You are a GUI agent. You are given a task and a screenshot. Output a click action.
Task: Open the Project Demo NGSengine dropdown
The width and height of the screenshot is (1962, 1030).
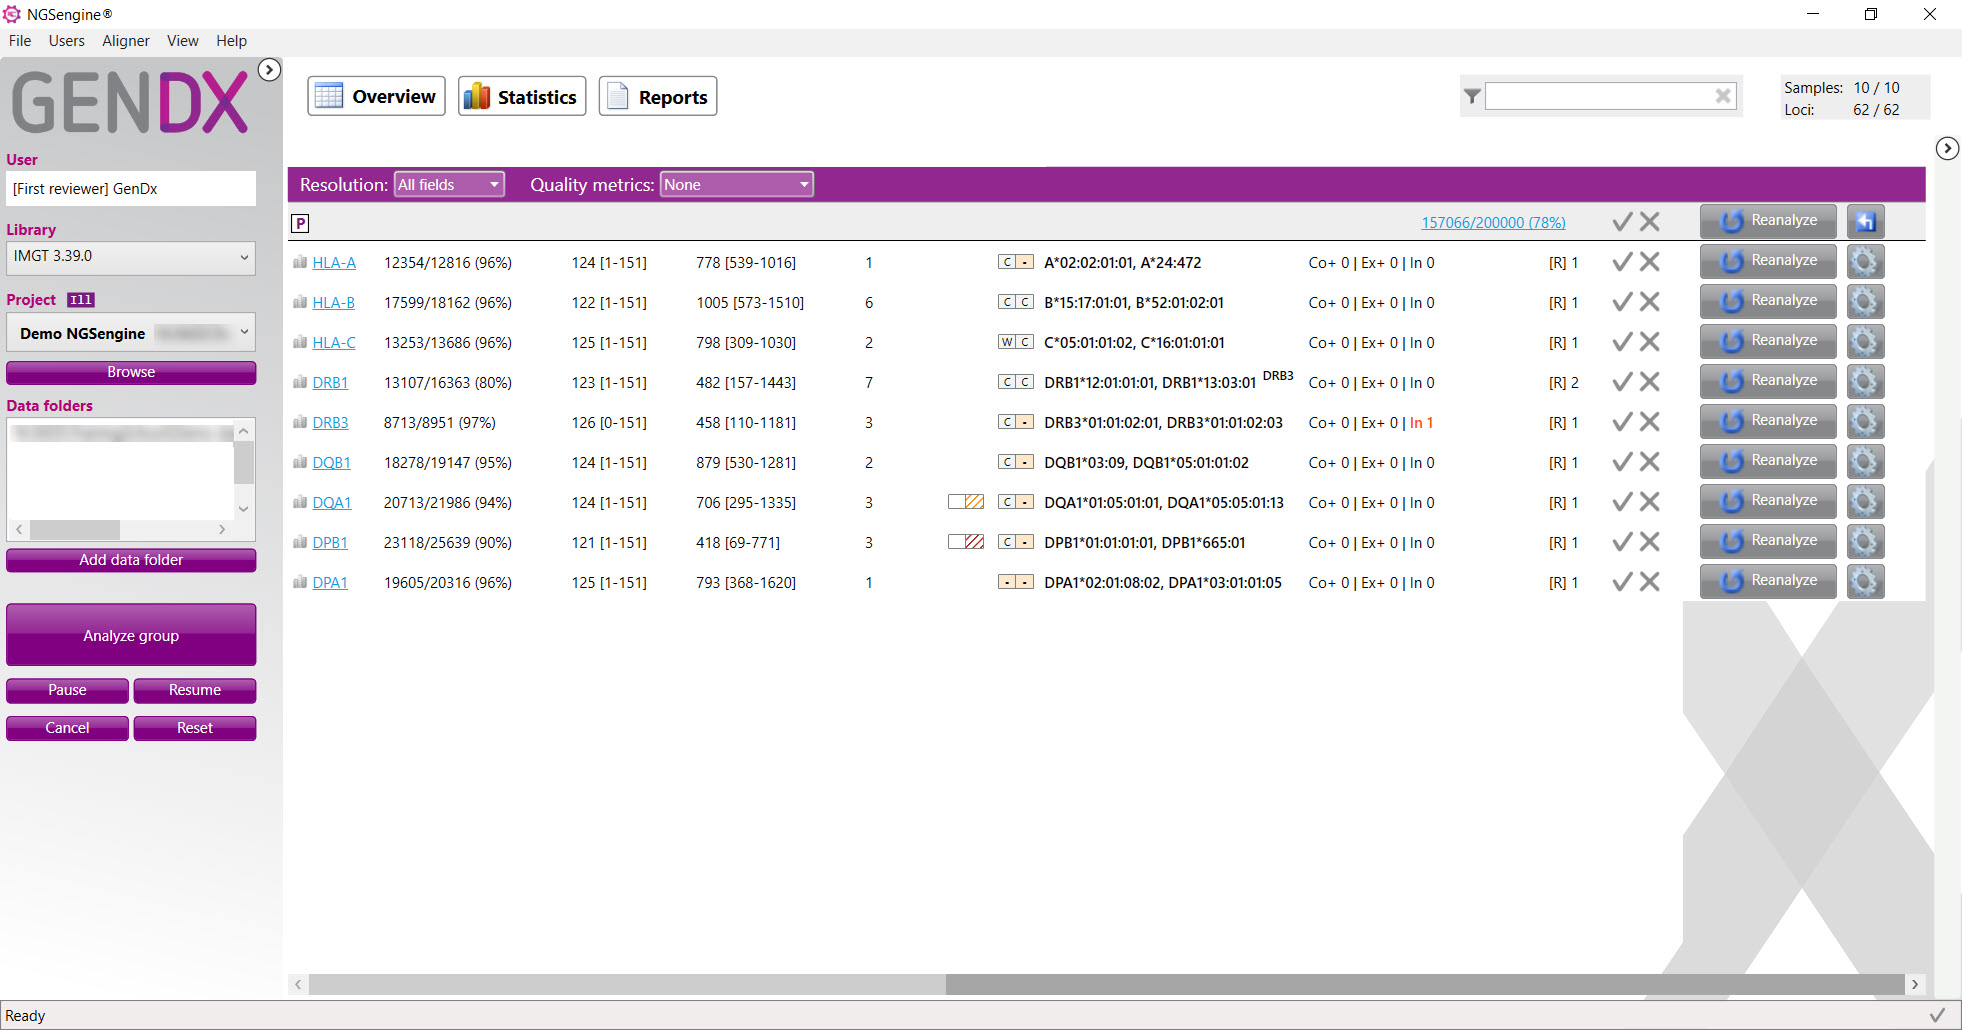coord(131,333)
